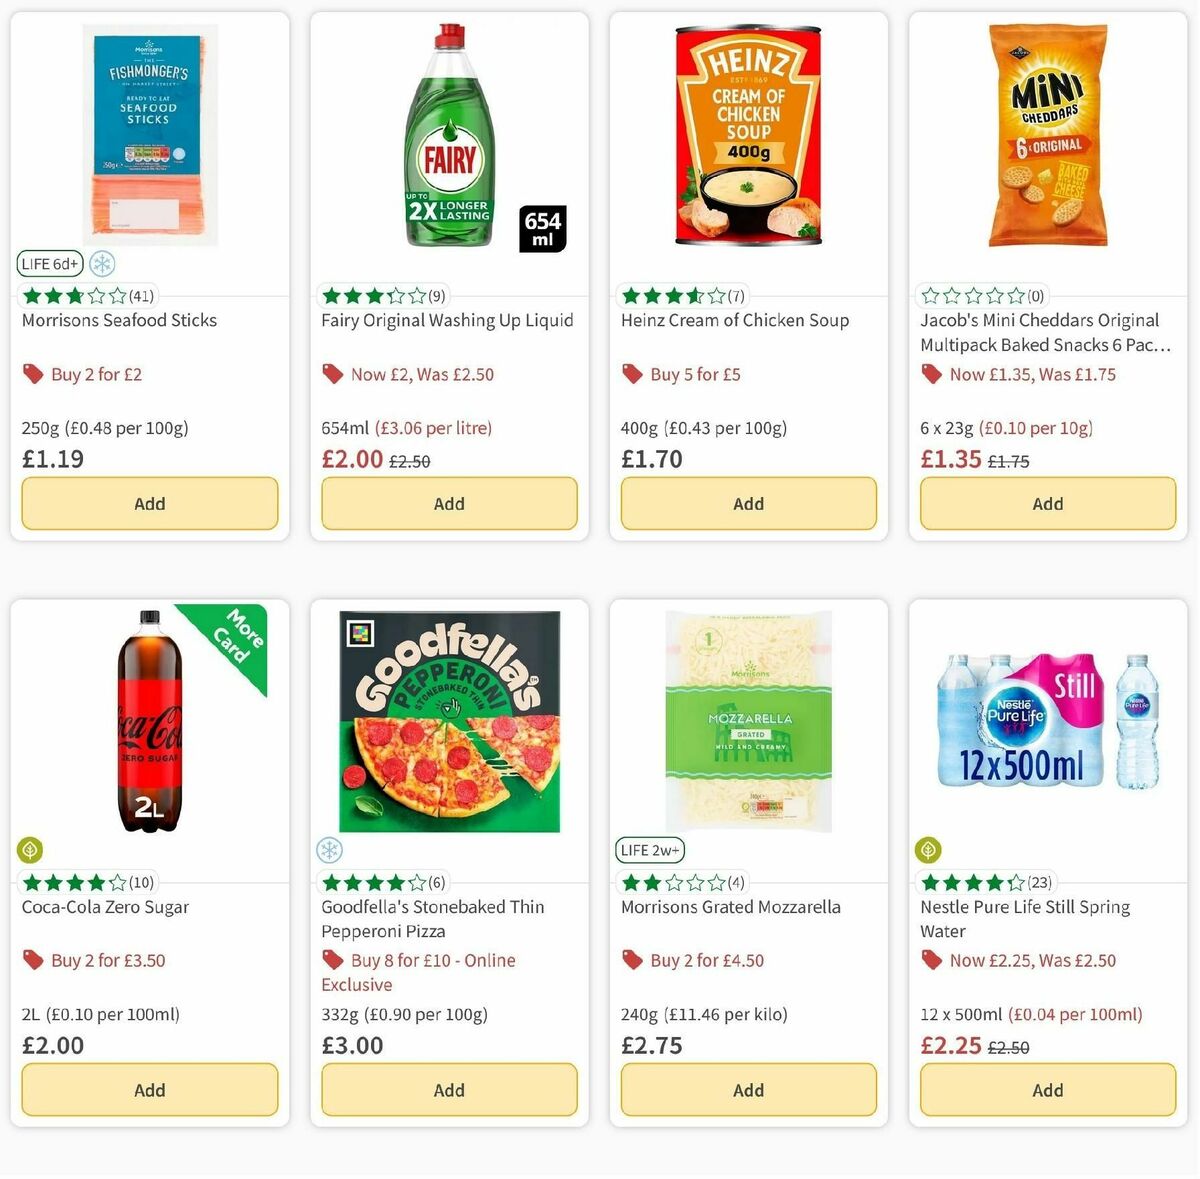Click the LIFE 6d+ badge on Seafood Sticks
The height and width of the screenshot is (1179, 1200).
tap(49, 263)
